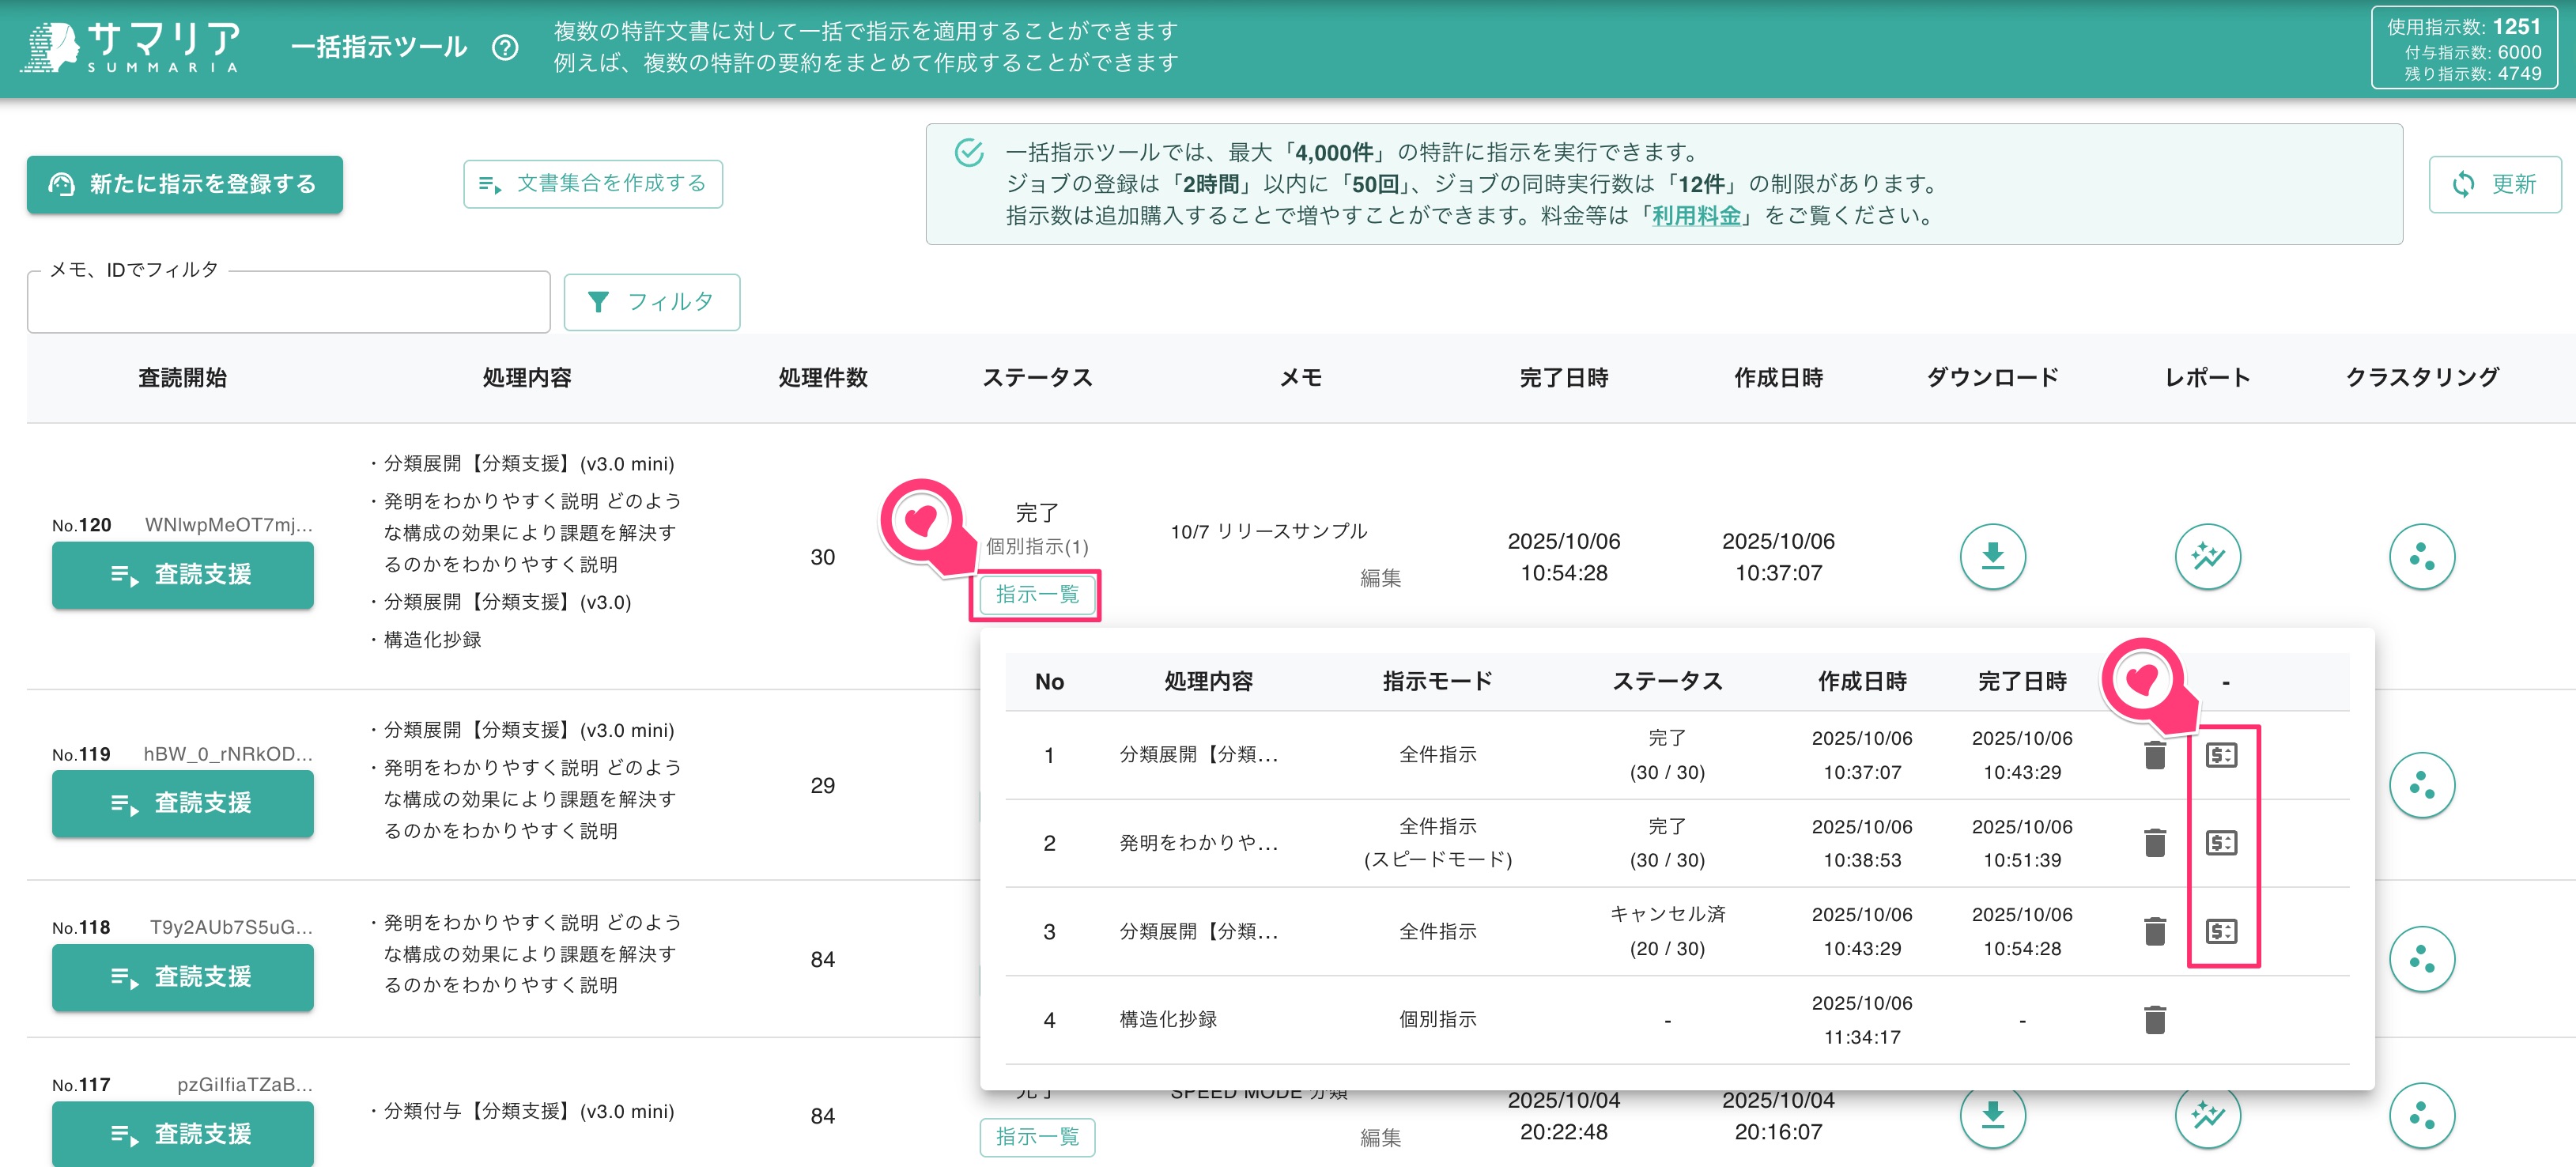
Task: Click the 指示モード popup column header
Action: point(1437,682)
